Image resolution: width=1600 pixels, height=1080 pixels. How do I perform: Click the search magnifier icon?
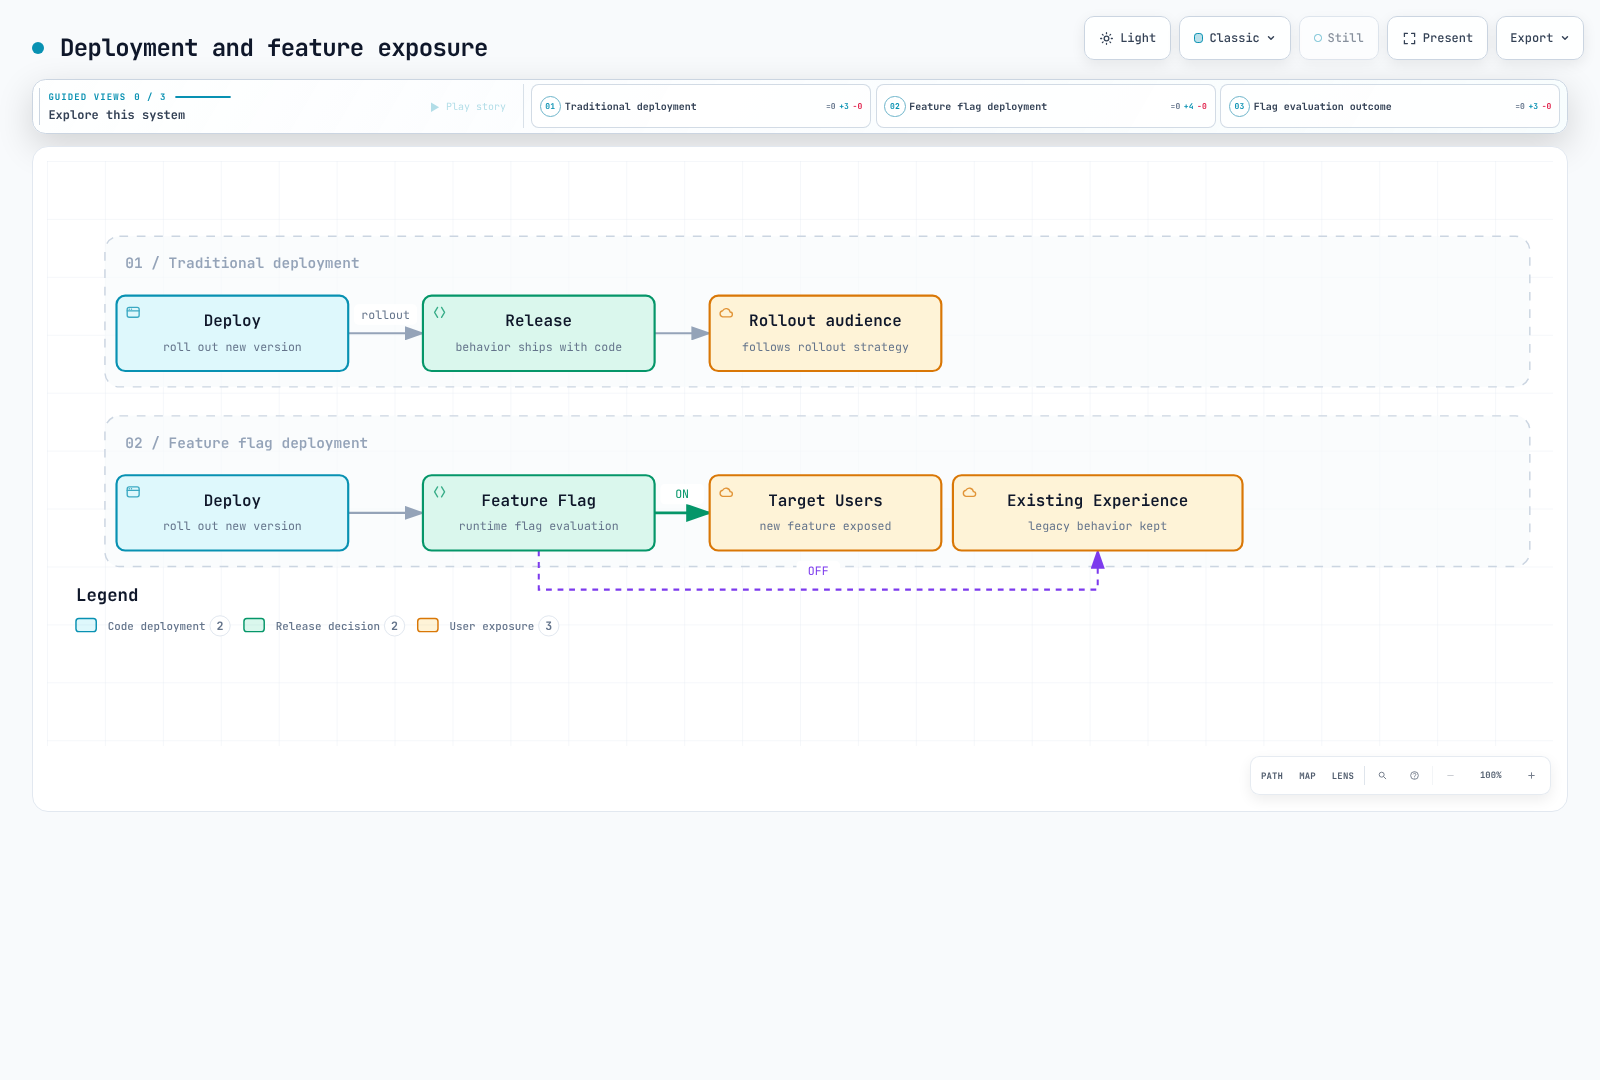[x=1382, y=776]
